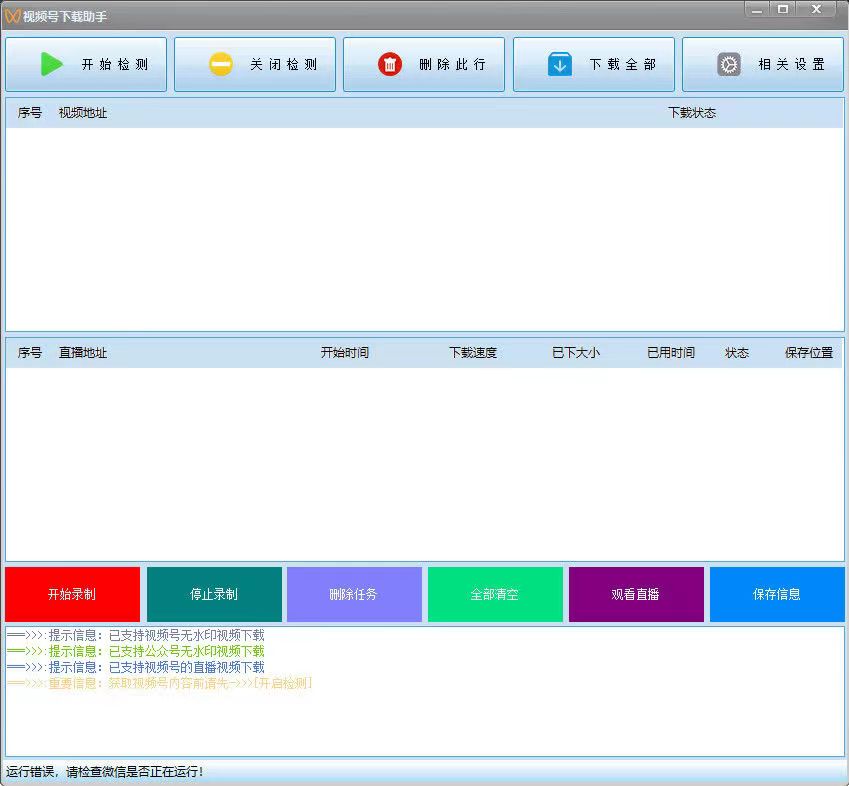Screen dimensions: 849x786
Task: Open the 相关设置 label
Action: point(792,64)
